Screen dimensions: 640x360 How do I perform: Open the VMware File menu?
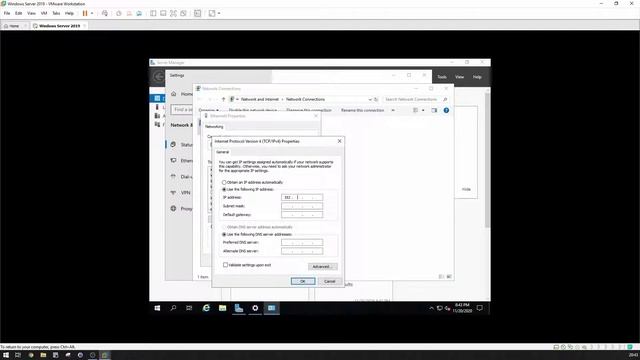[x=7, y=13]
